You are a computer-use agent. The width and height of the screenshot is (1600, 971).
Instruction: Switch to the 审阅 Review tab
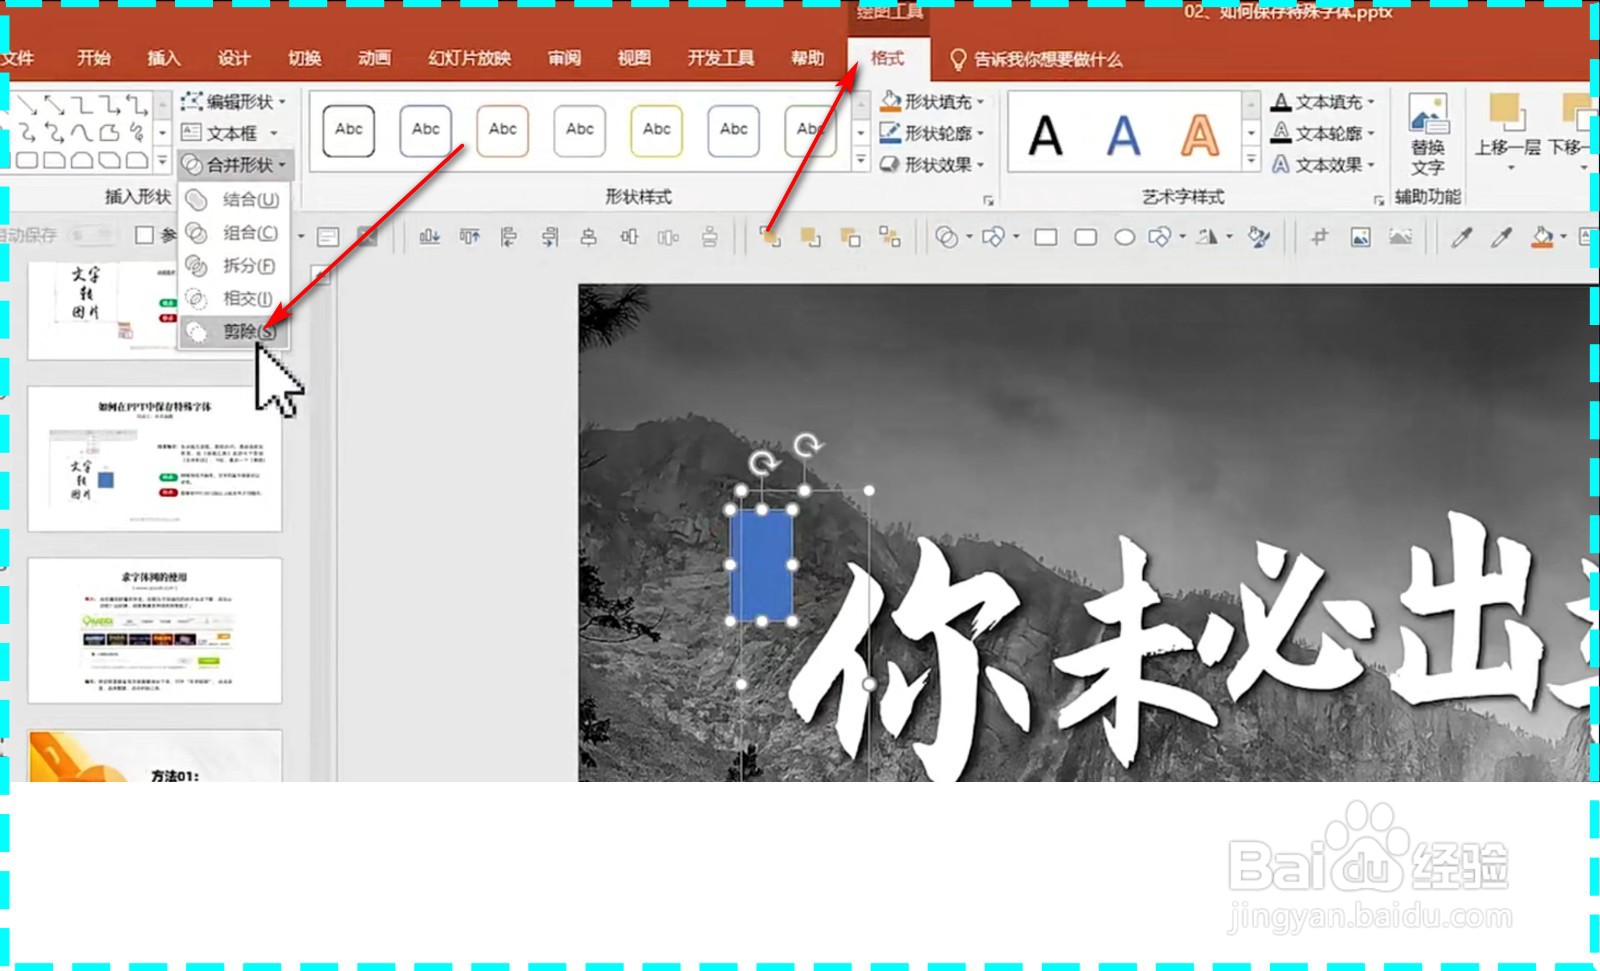point(564,58)
